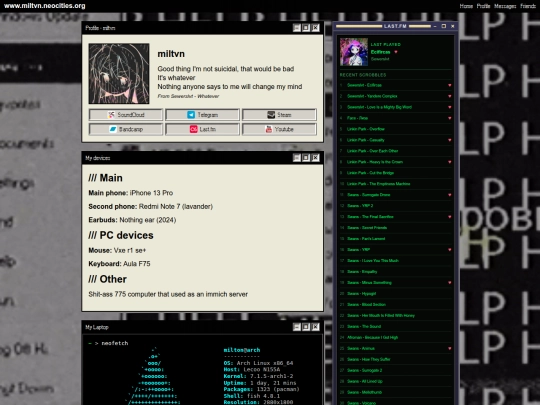Click the heart on scrobble number 16
This screenshot has width=540, height=405.
coord(449,250)
